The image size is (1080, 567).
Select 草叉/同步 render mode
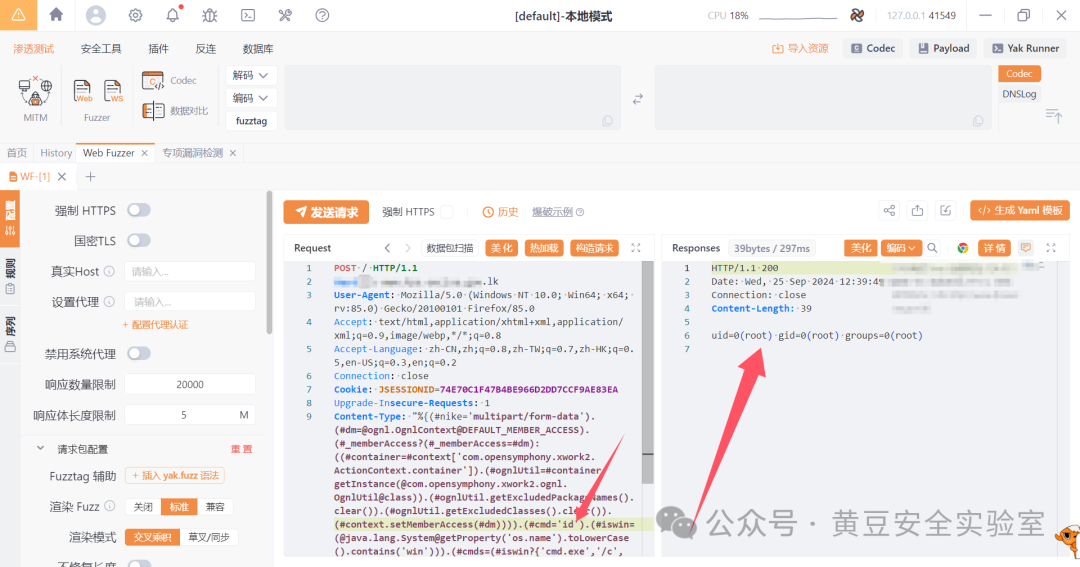(209, 537)
